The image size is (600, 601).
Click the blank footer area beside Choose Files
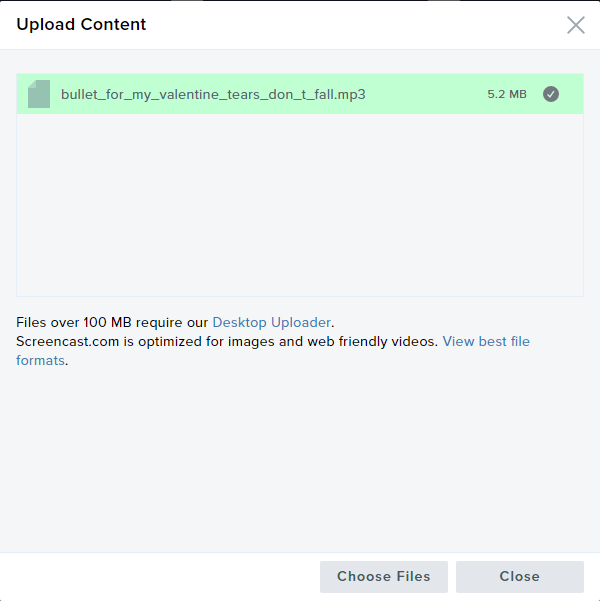coord(161,576)
